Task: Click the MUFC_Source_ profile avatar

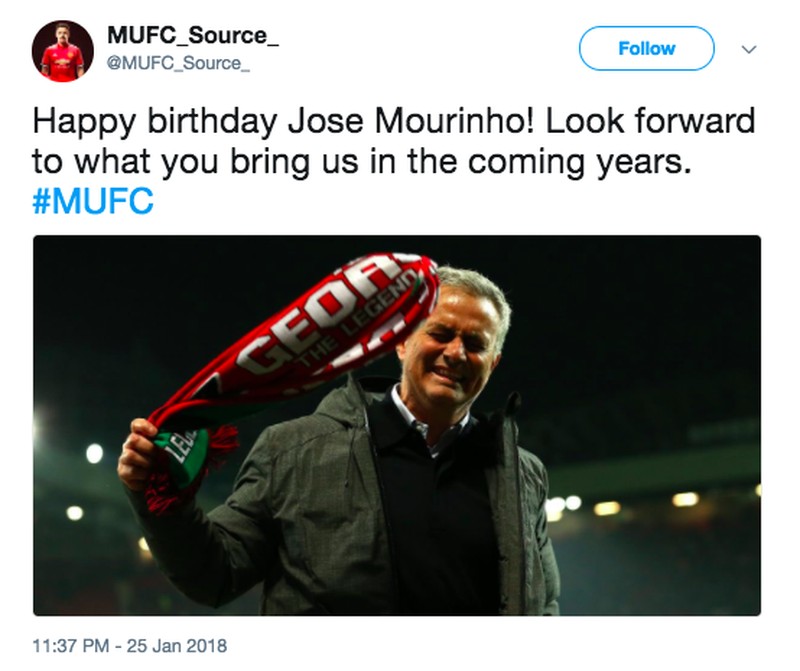Action: click(x=63, y=49)
